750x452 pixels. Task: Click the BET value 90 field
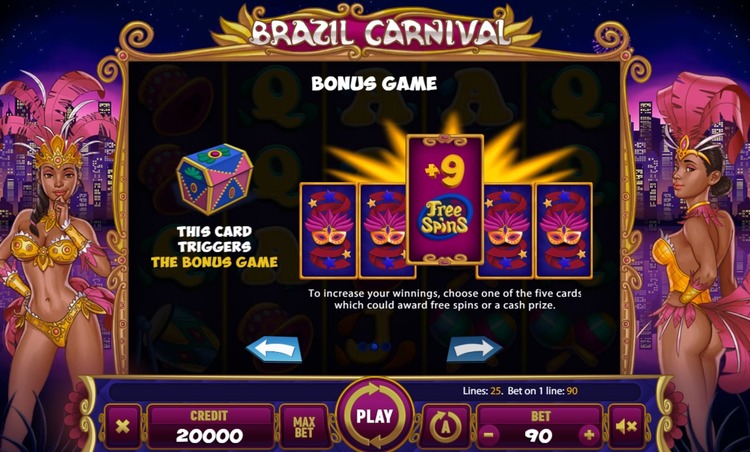point(539,435)
